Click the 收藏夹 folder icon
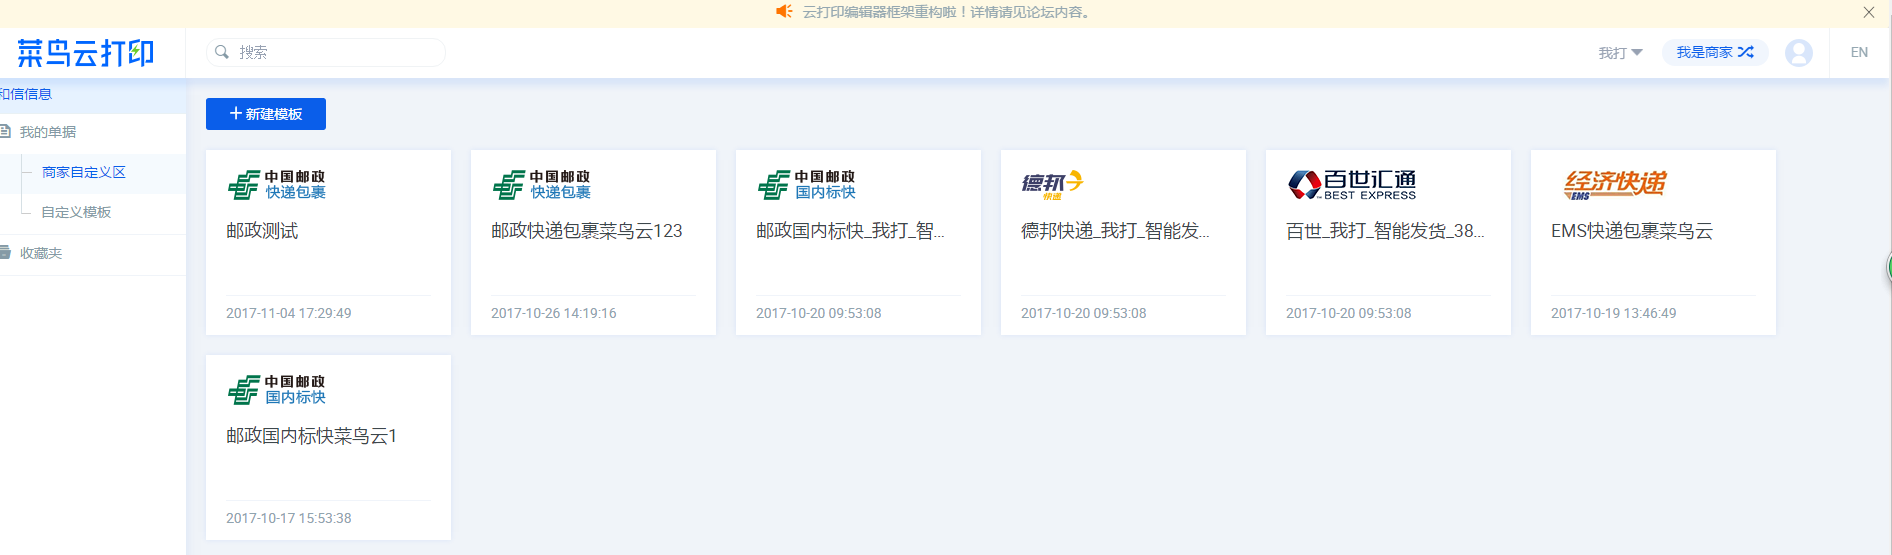1892x555 pixels. point(5,252)
